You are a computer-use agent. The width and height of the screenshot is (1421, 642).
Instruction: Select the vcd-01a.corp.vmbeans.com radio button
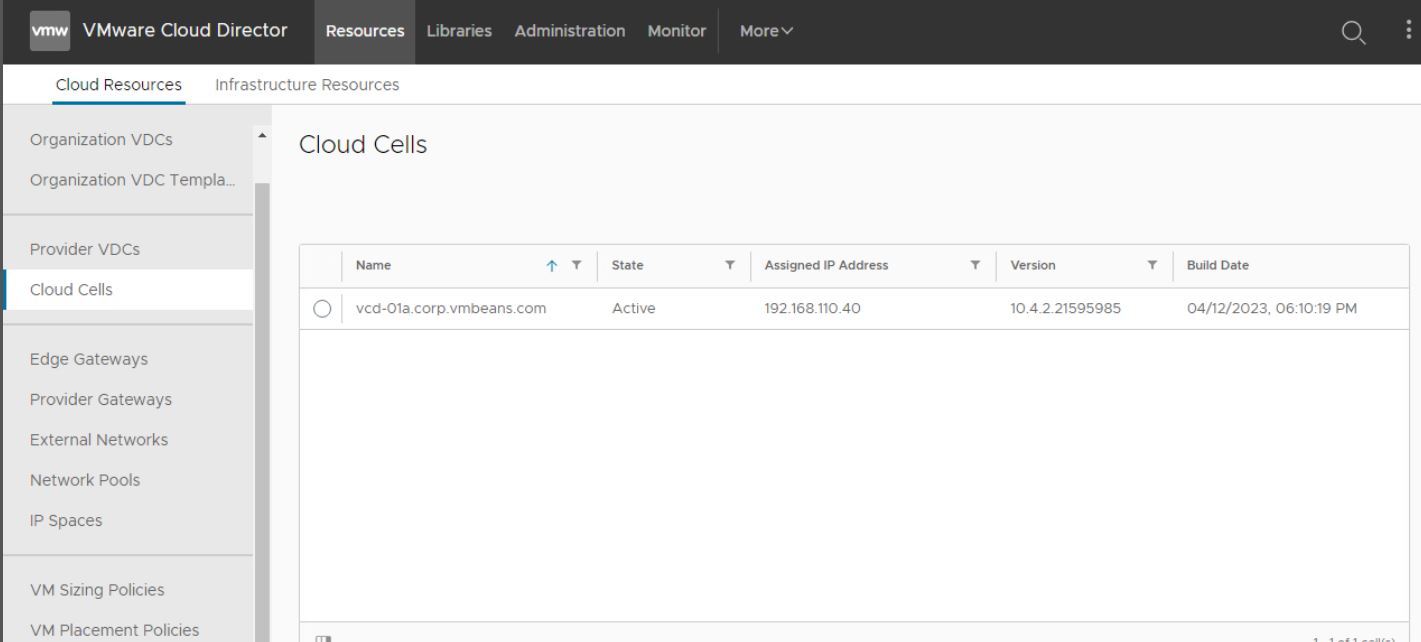[322, 309]
